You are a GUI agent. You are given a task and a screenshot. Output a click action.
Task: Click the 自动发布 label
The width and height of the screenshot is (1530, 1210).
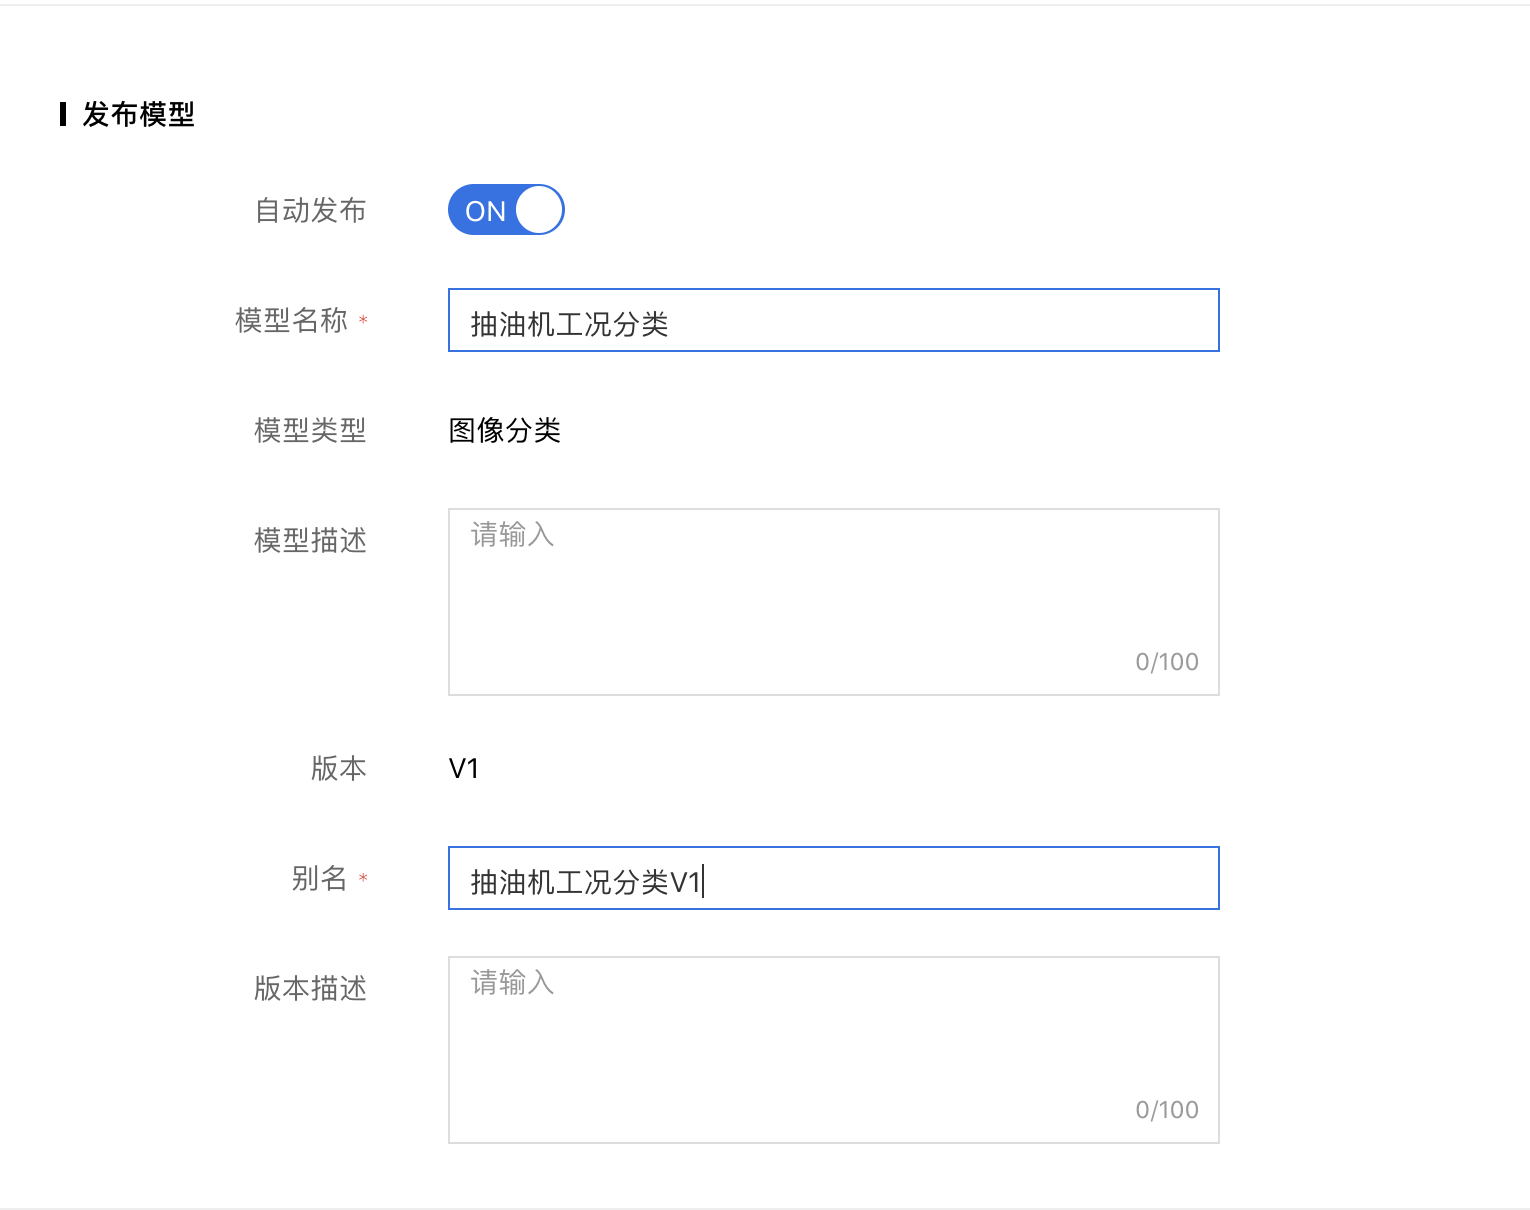click(310, 210)
